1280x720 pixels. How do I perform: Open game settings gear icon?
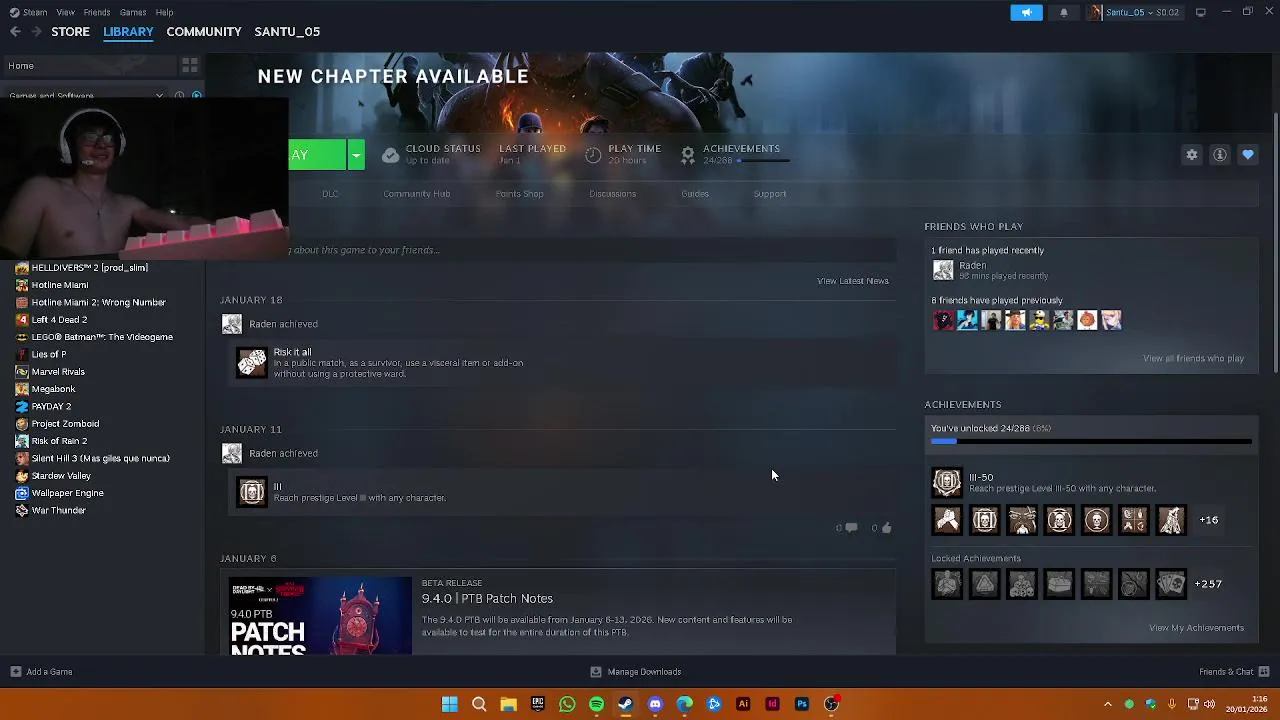point(1192,155)
